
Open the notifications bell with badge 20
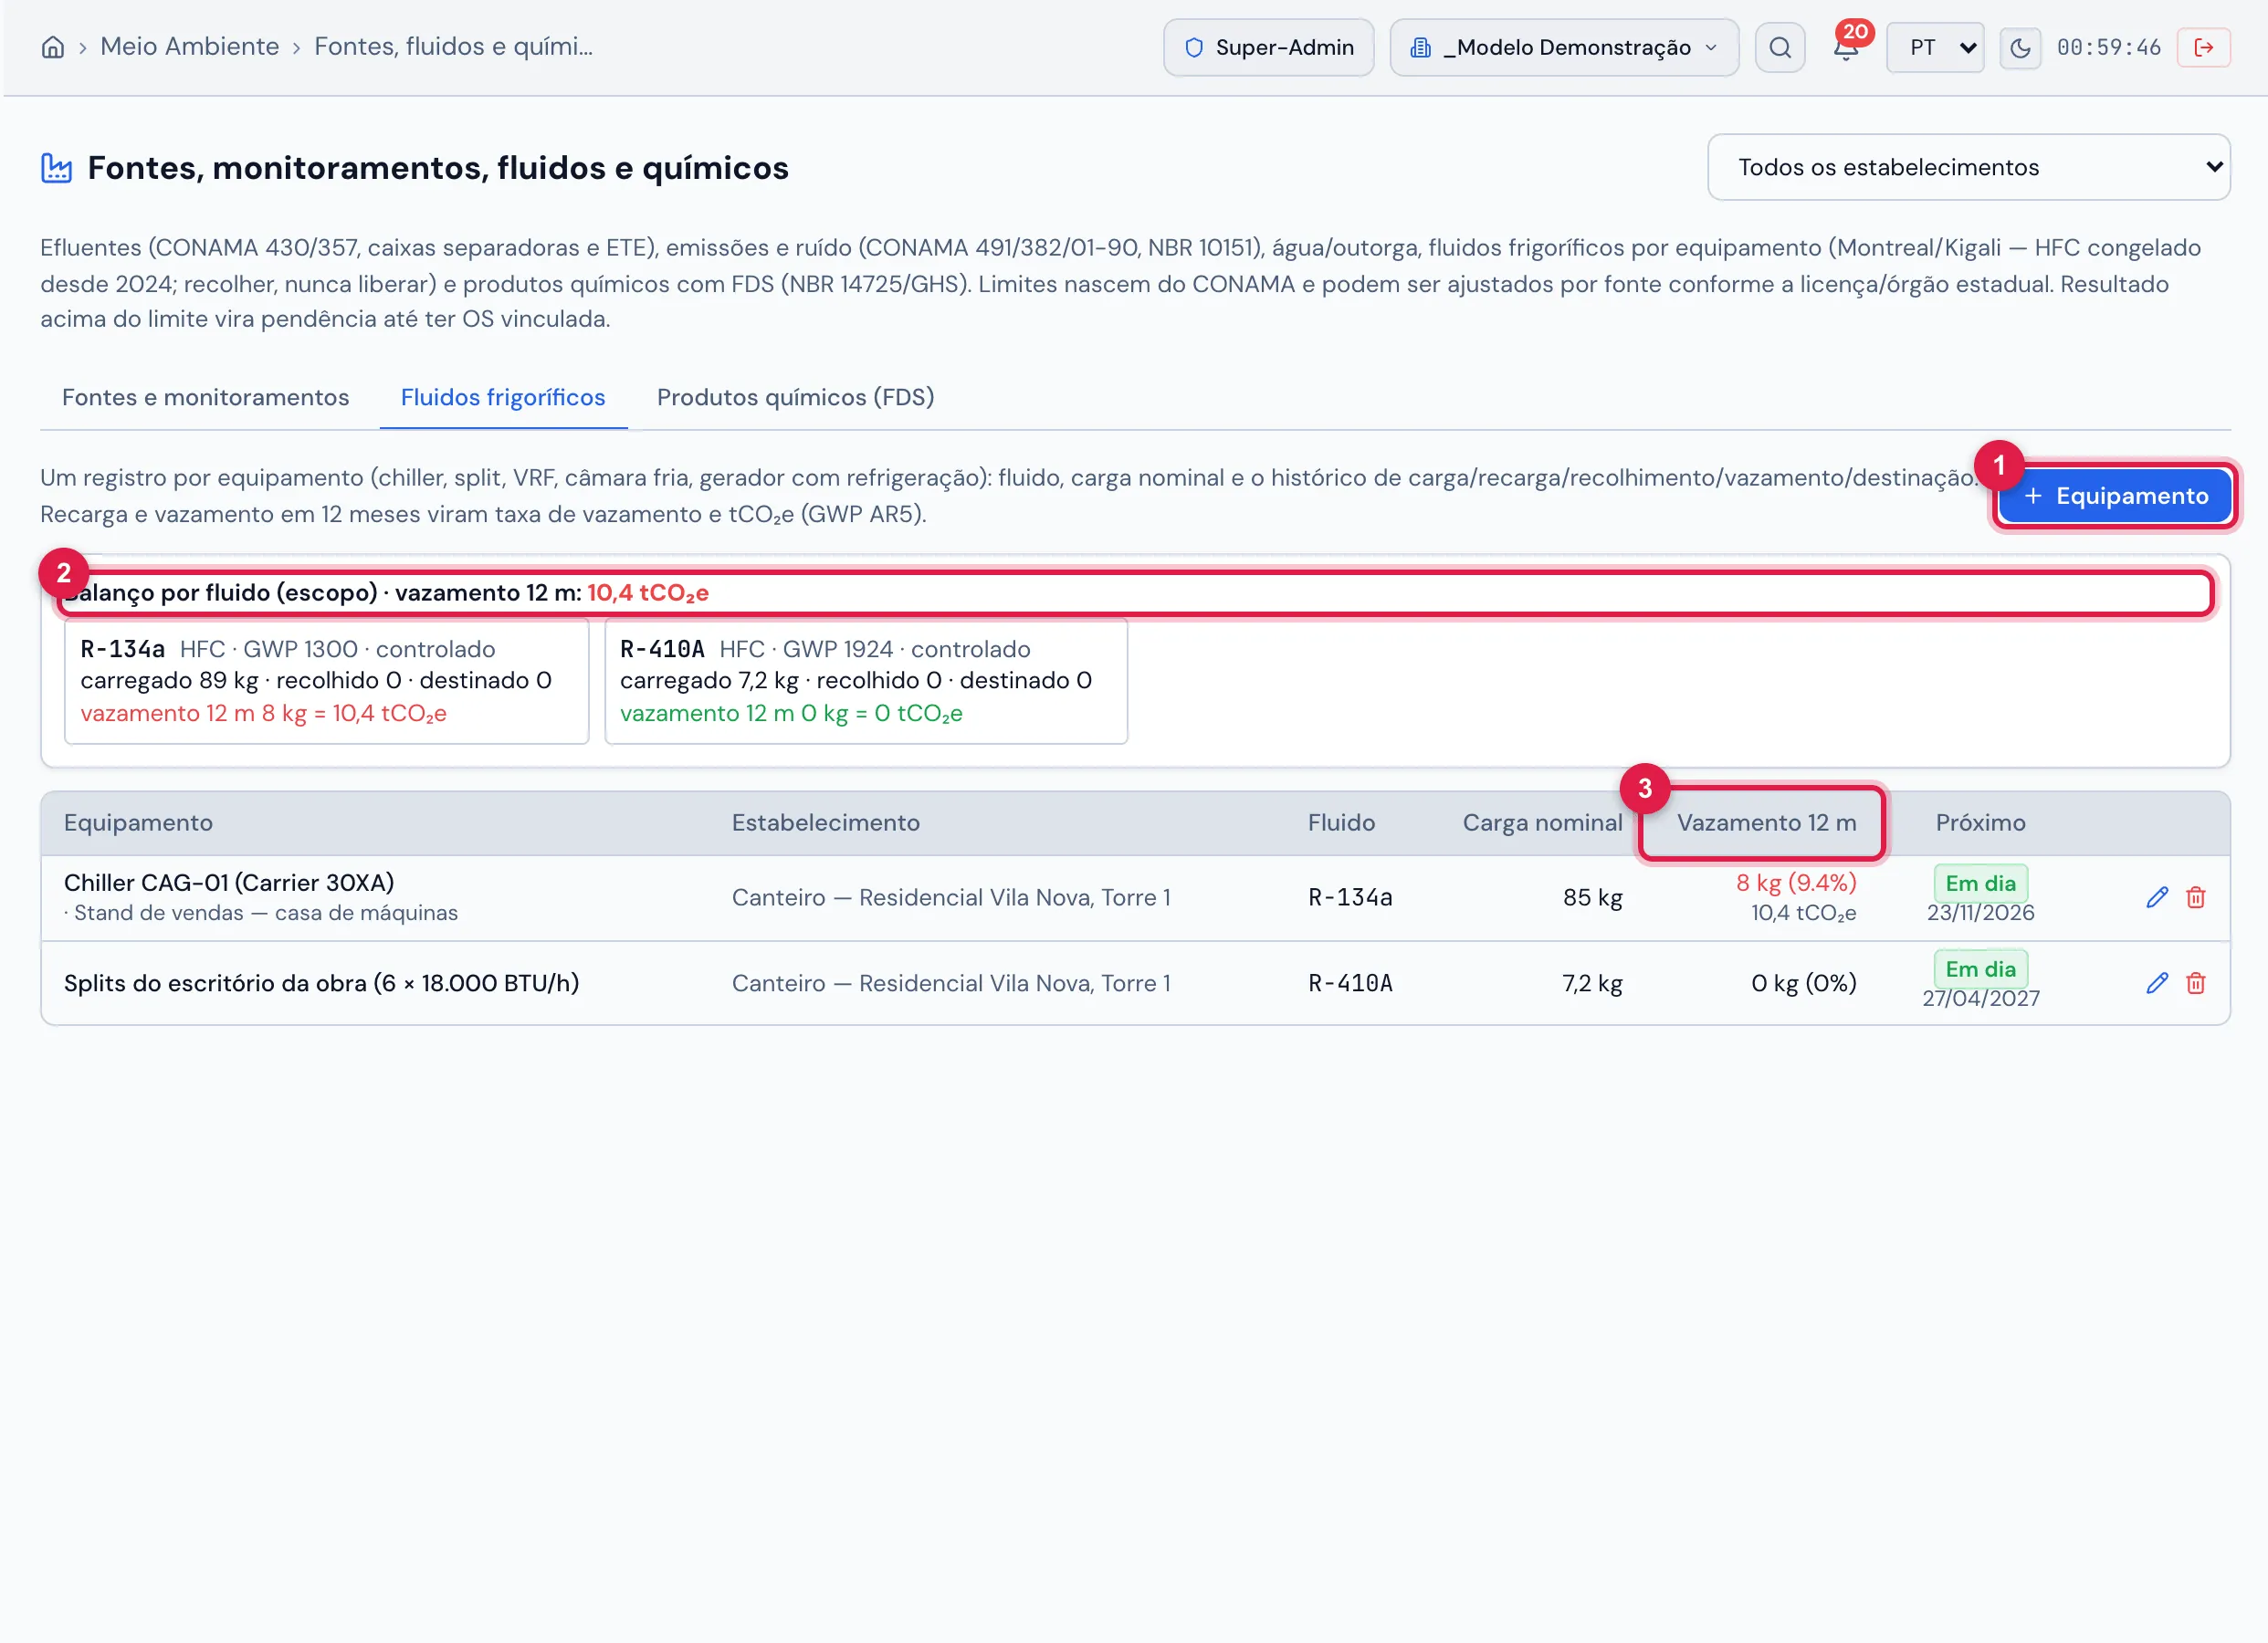[1846, 46]
